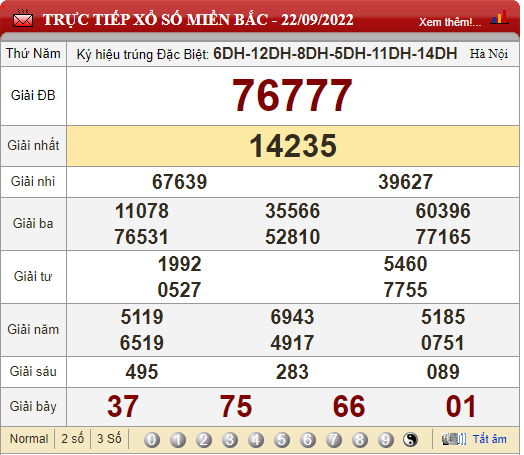Image resolution: width=524 pixels, height=455 pixels.
Task: Select digit filter ball 6
Action: coord(308,440)
